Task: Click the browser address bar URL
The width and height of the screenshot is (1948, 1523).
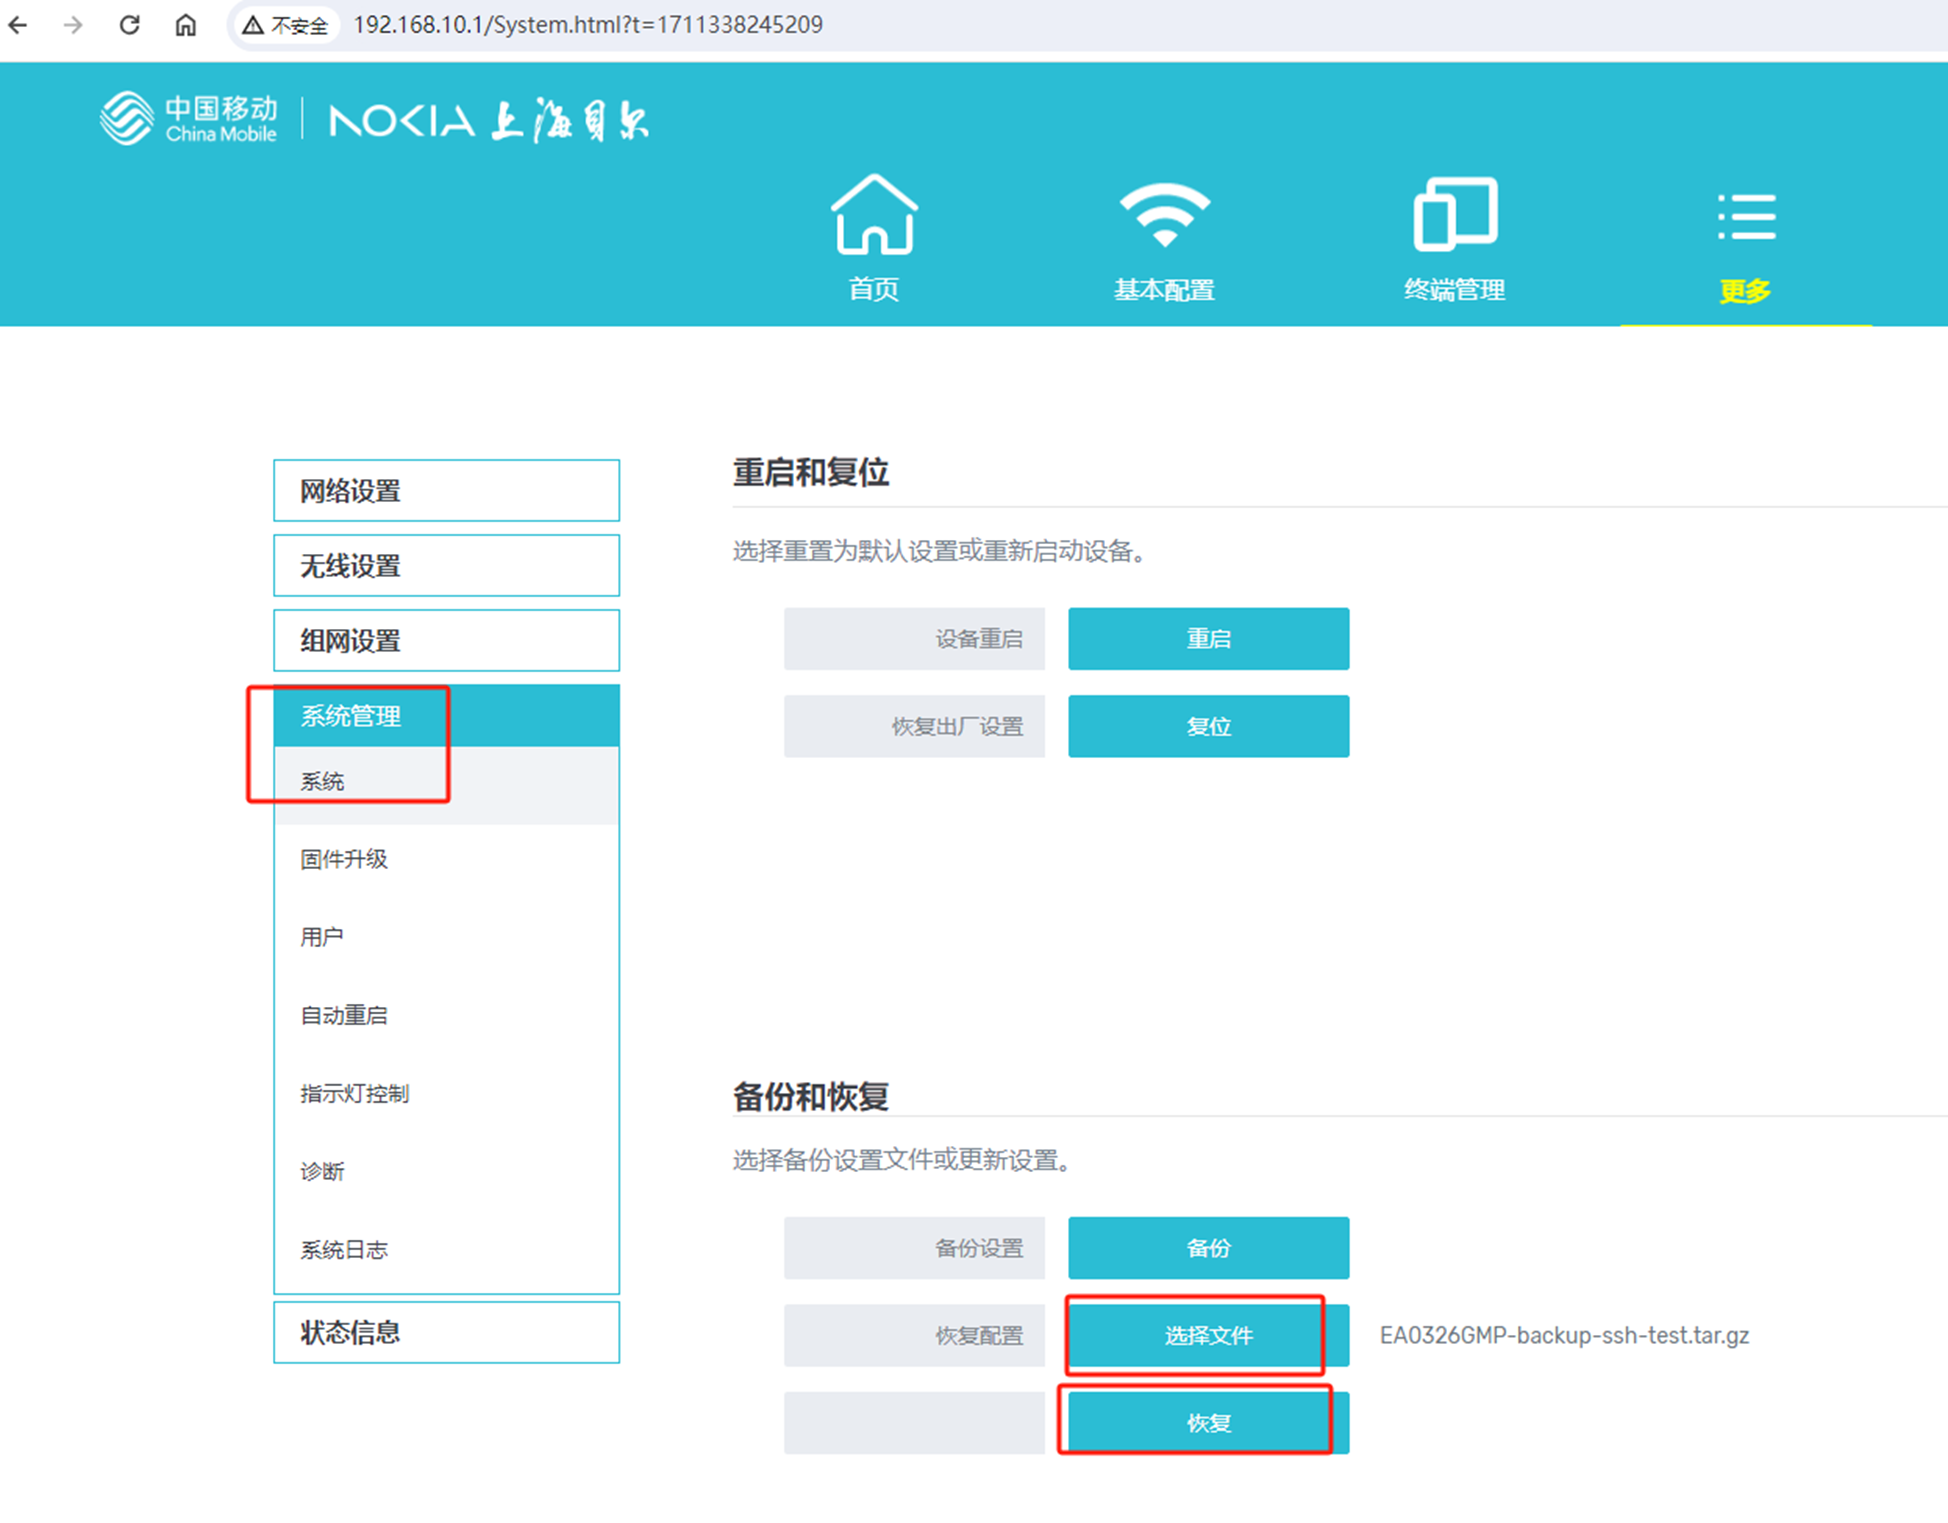Action: pos(588,24)
